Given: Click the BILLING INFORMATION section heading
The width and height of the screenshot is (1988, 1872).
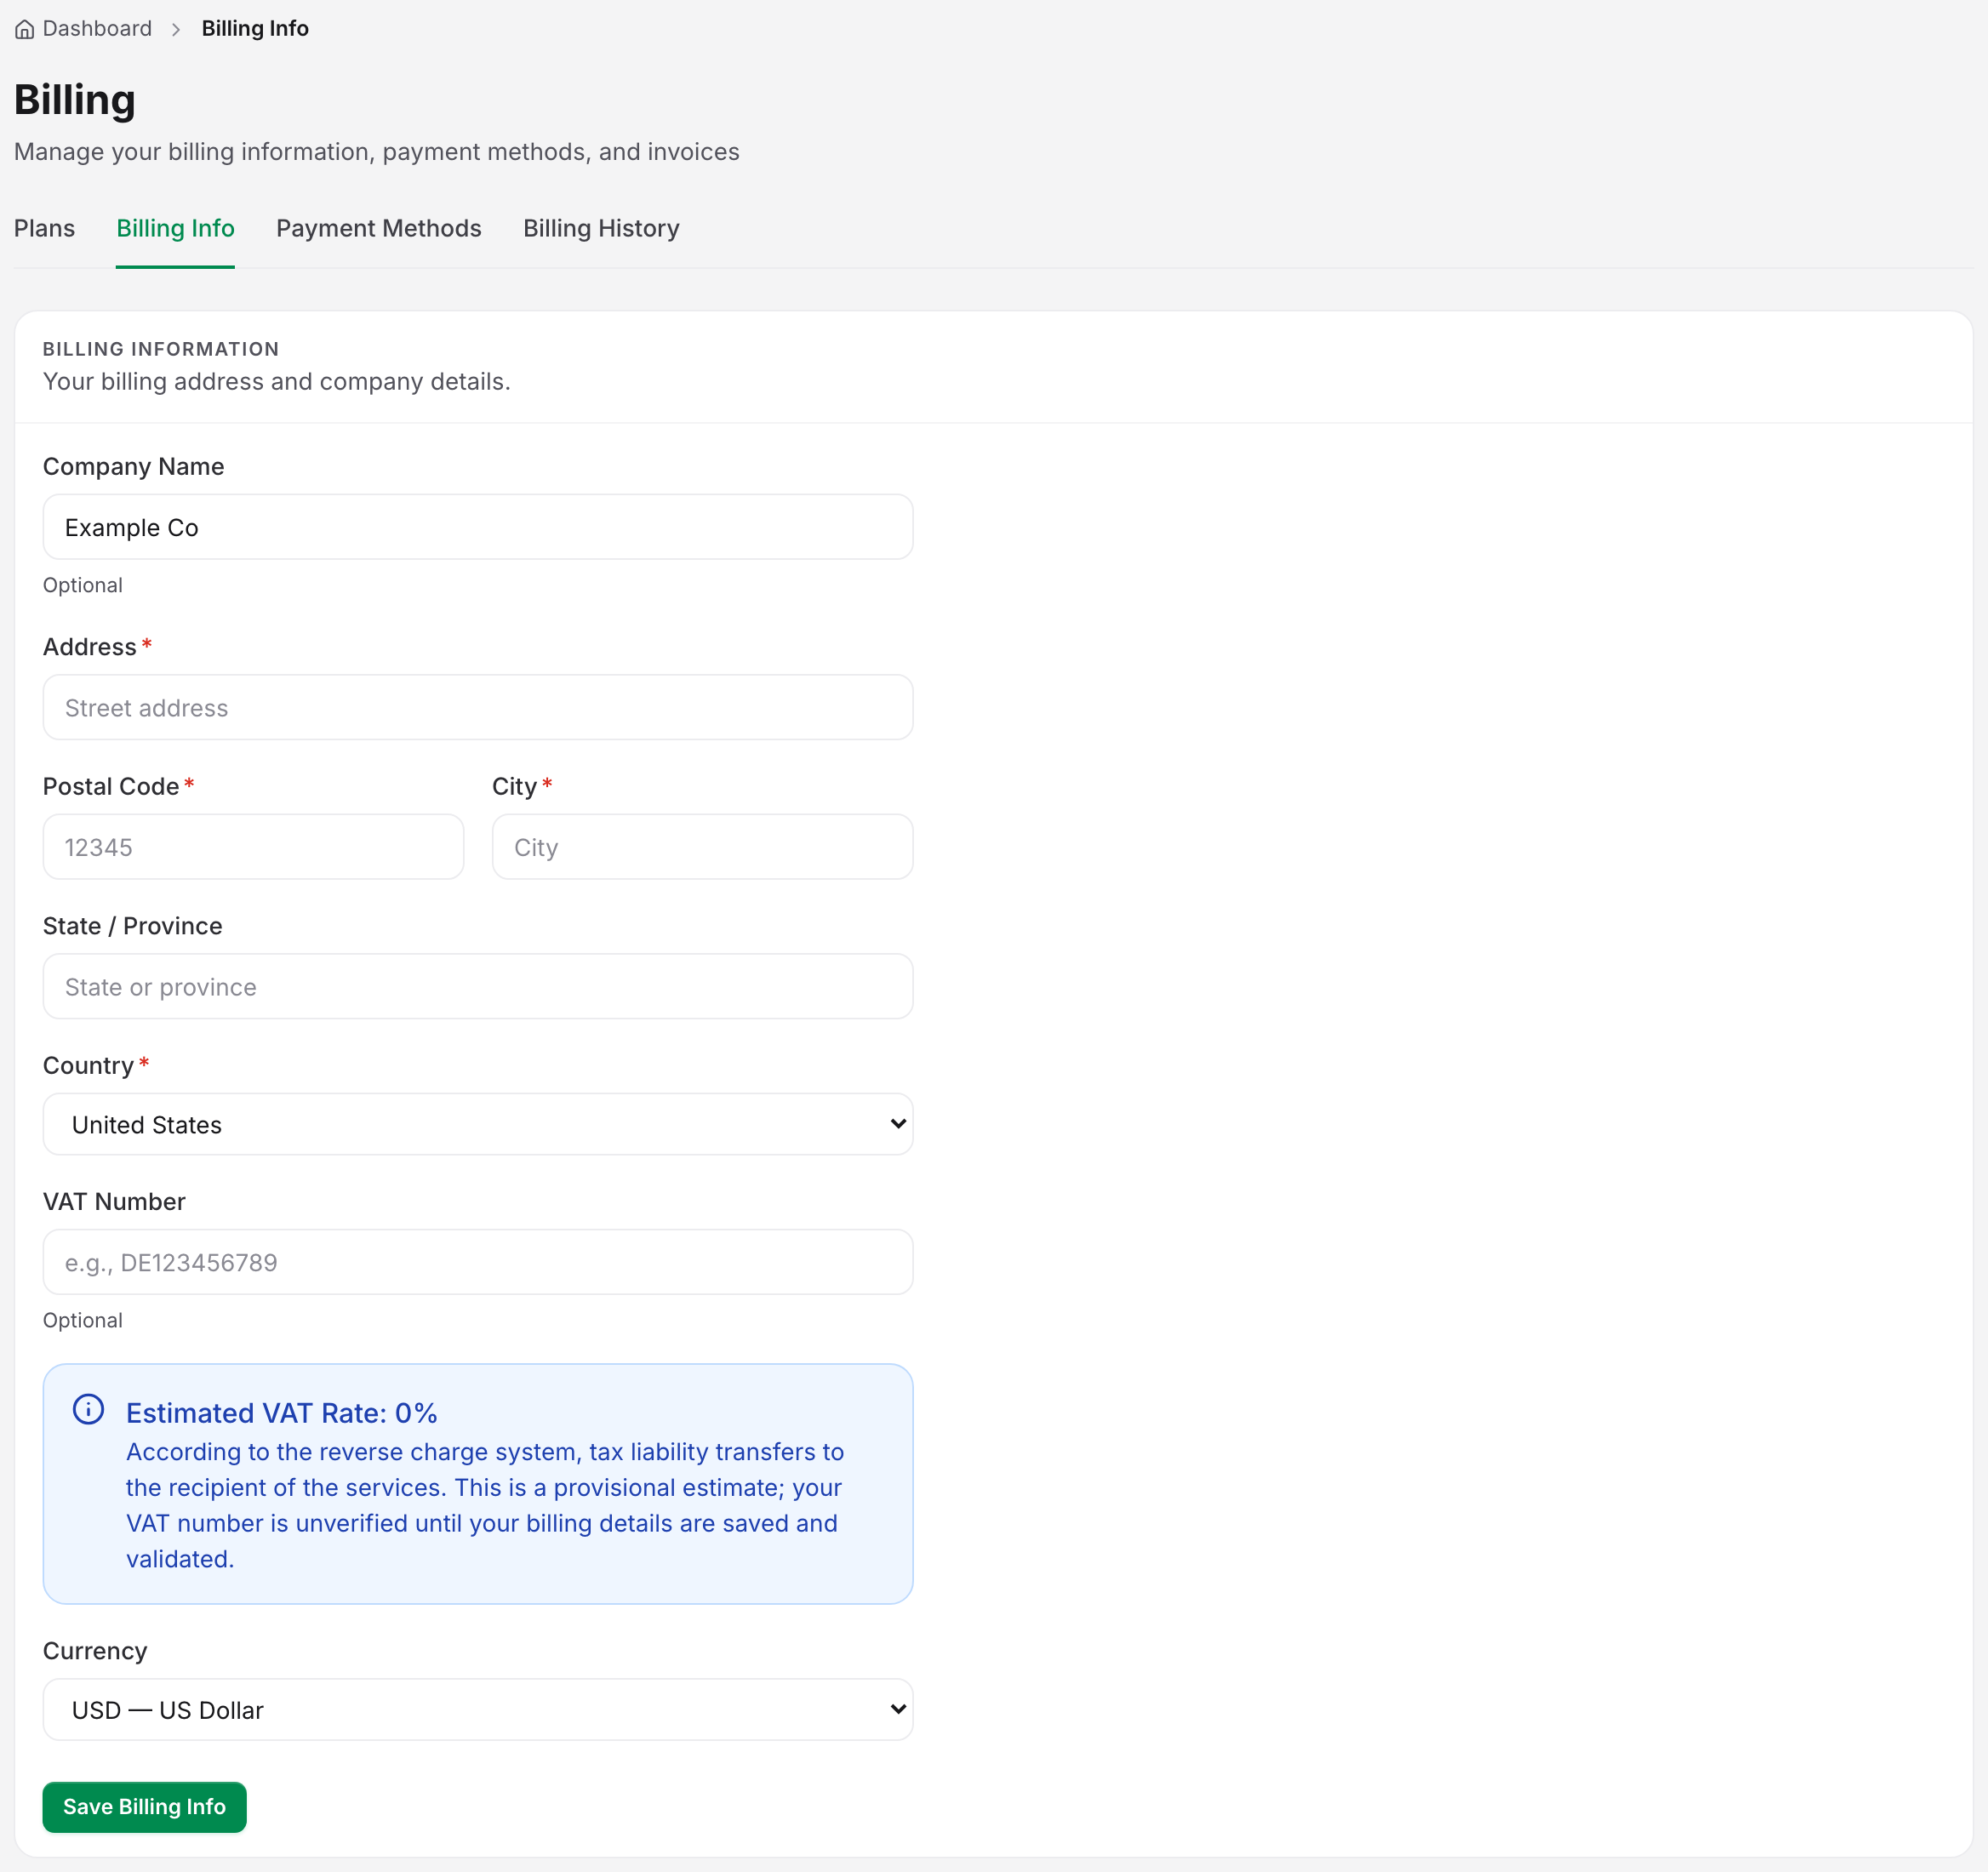Looking at the screenshot, I should tap(161, 349).
